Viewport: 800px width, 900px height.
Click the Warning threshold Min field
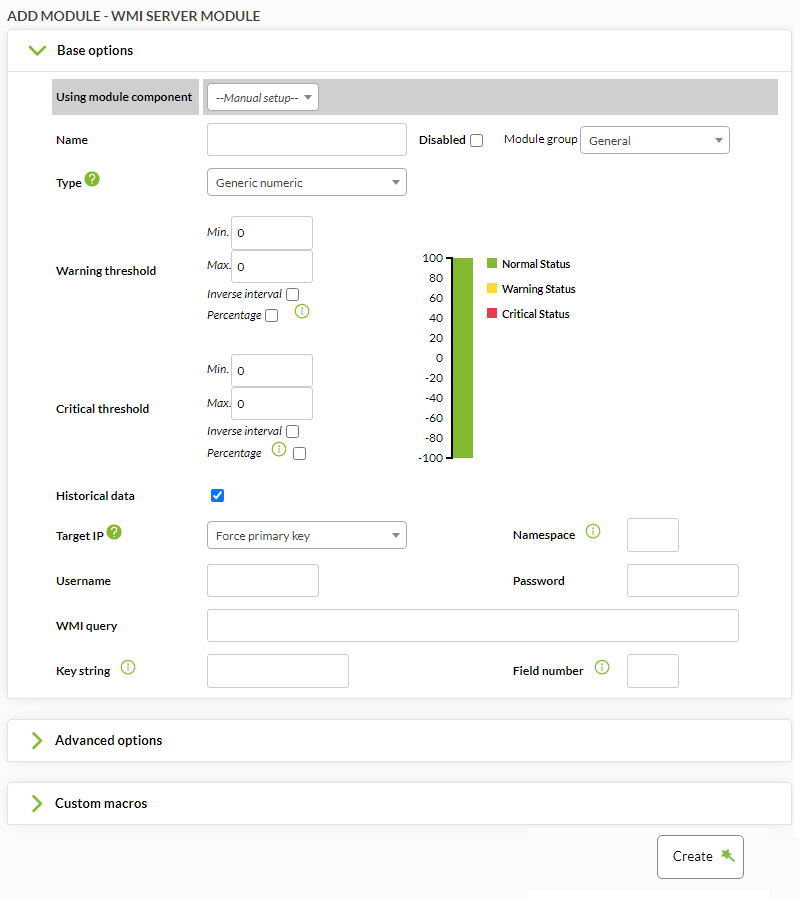pos(272,233)
